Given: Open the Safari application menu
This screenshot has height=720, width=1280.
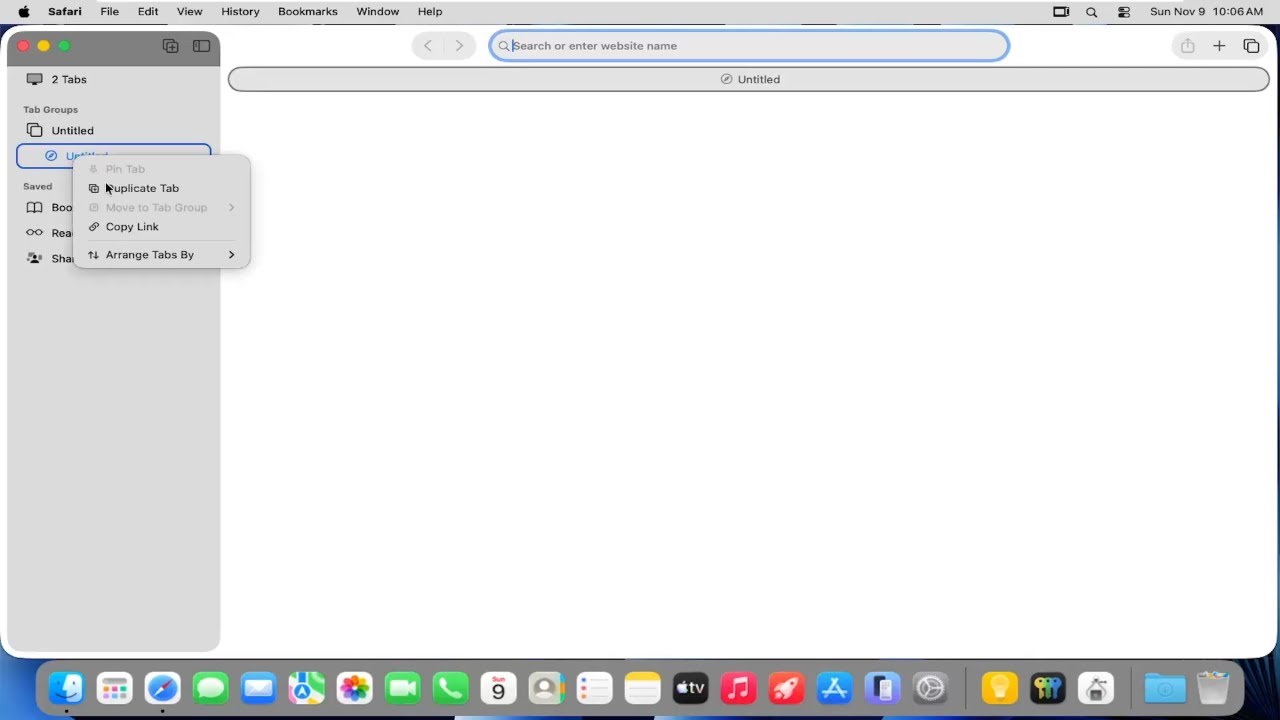Looking at the screenshot, I should (65, 12).
